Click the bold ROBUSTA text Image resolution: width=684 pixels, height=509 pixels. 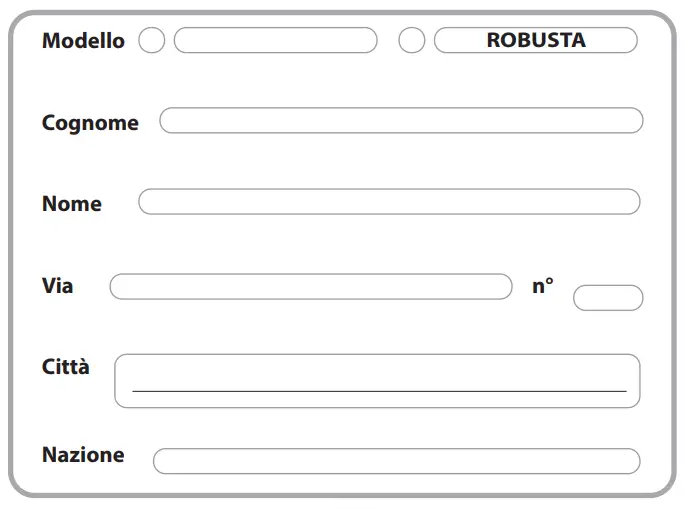click(536, 41)
